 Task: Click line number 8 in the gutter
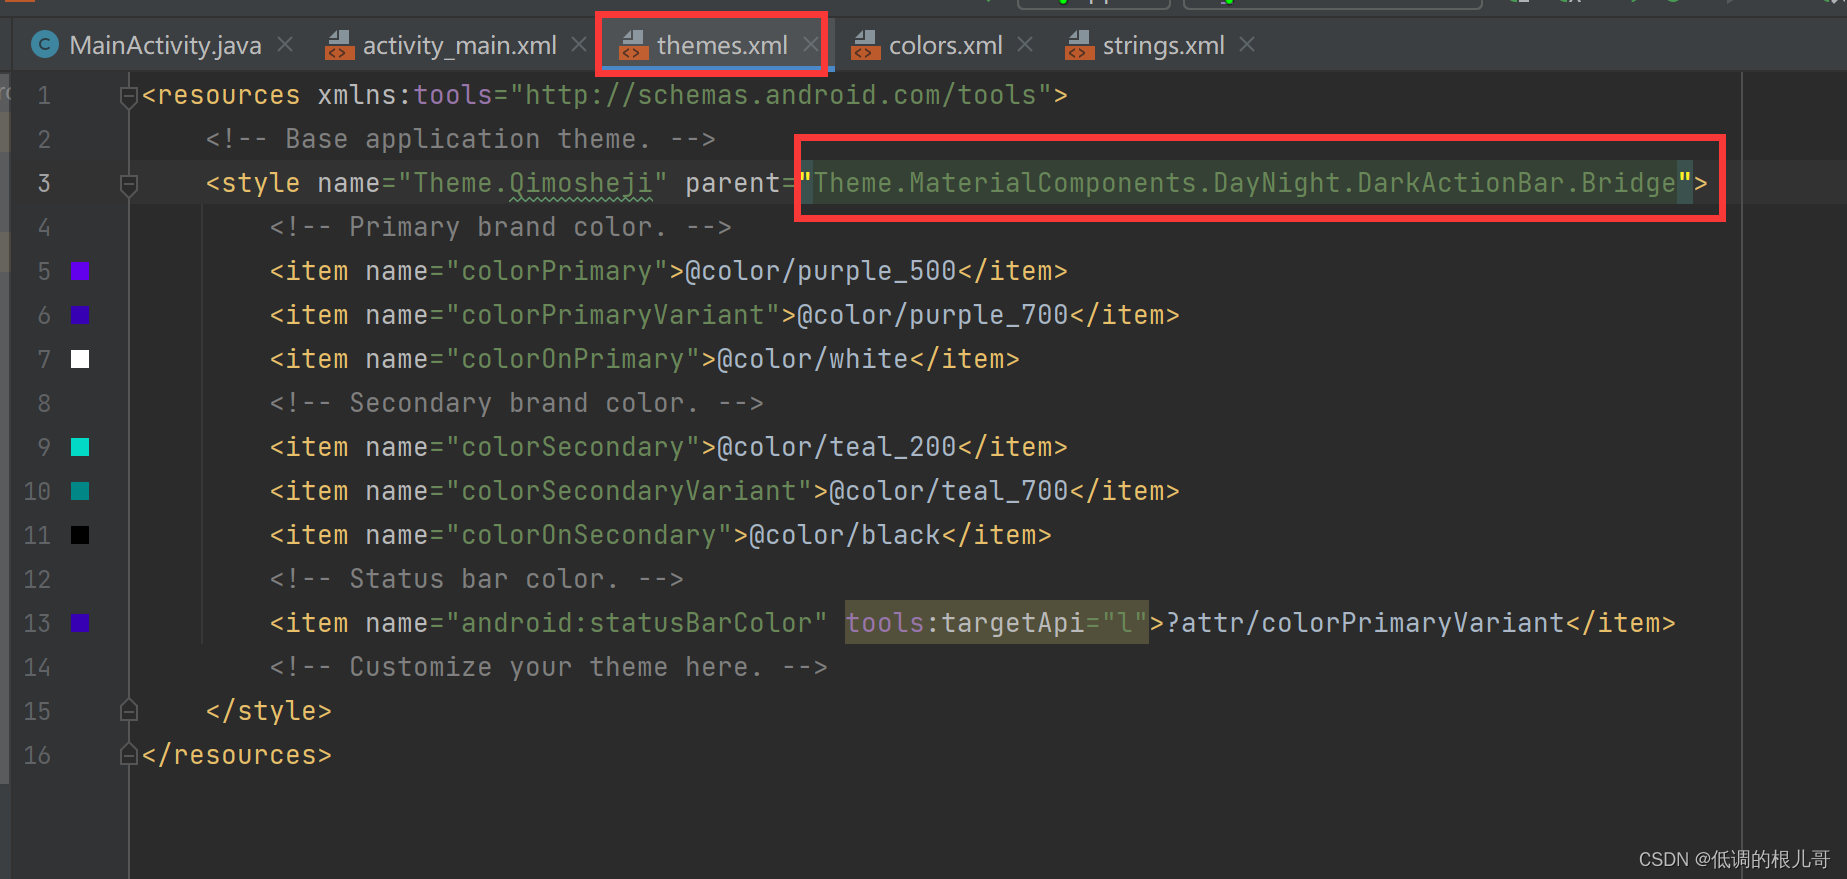[44, 403]
